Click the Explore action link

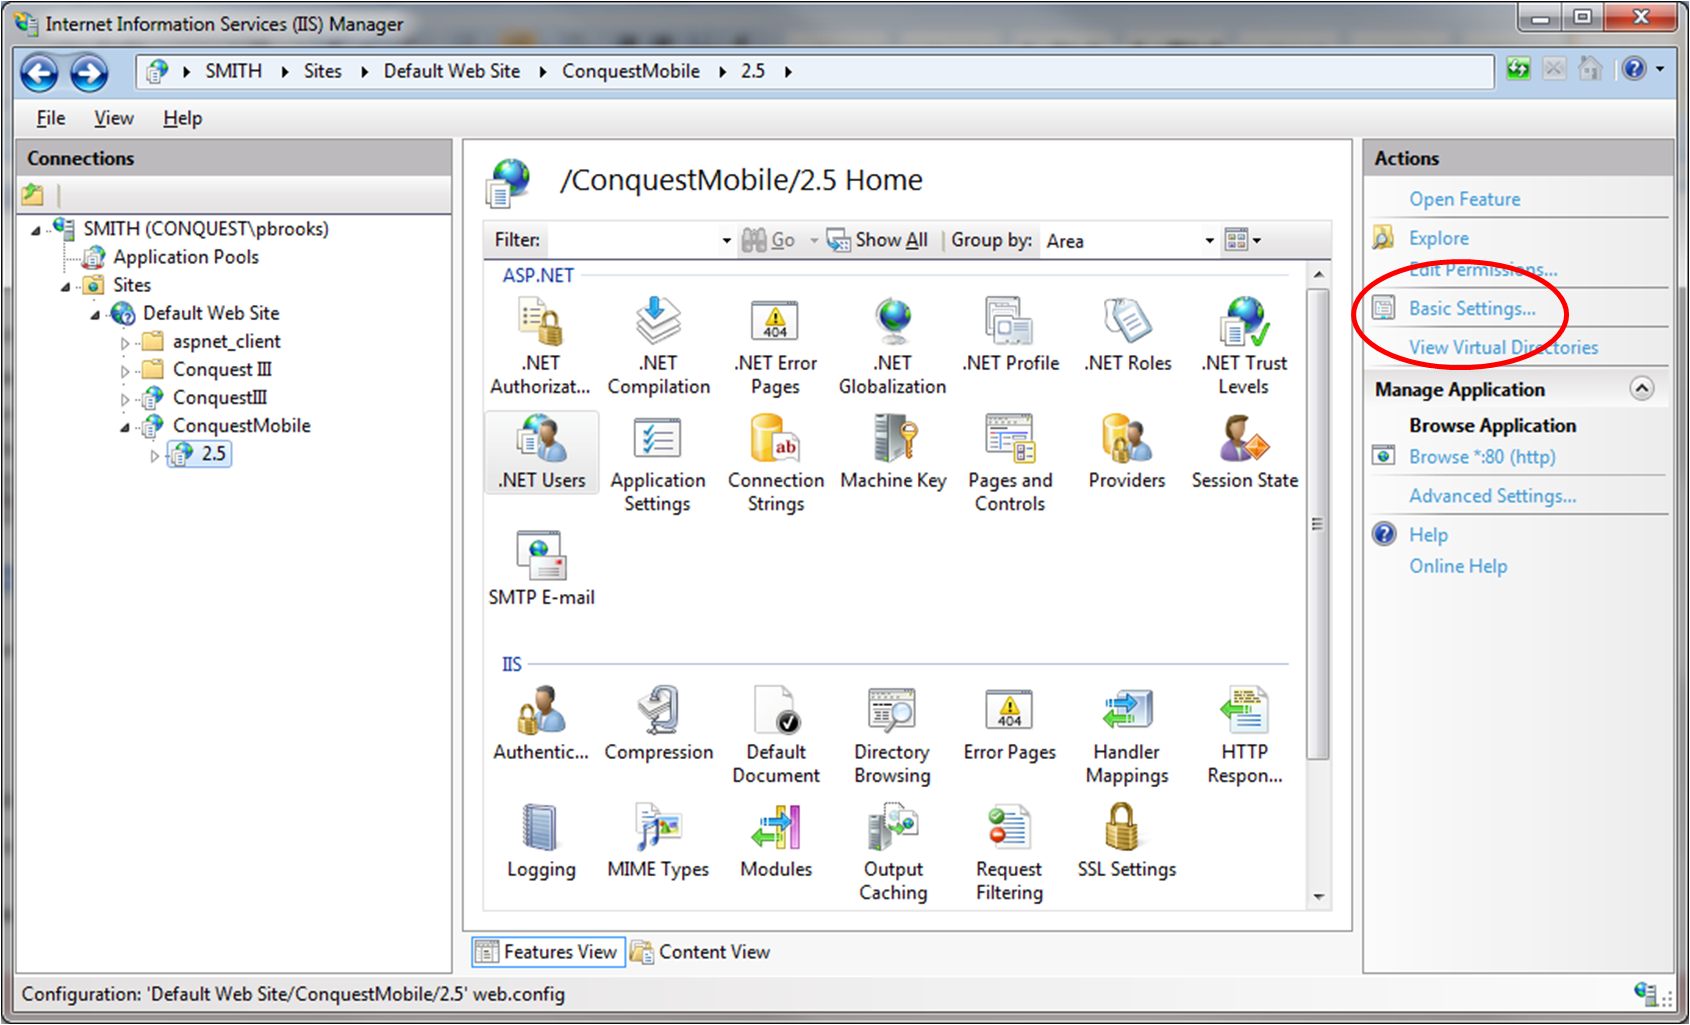tap(1439, 238)
